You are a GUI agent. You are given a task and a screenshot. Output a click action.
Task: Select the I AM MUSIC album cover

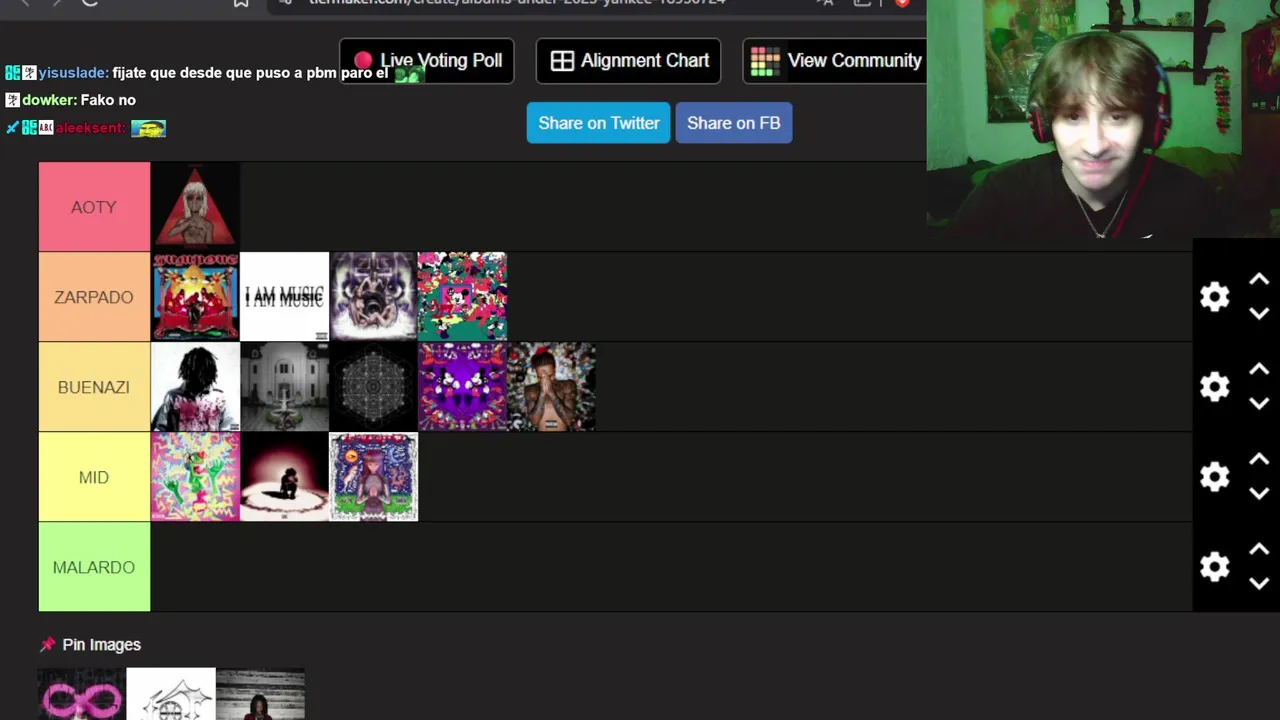coord(284,297)
